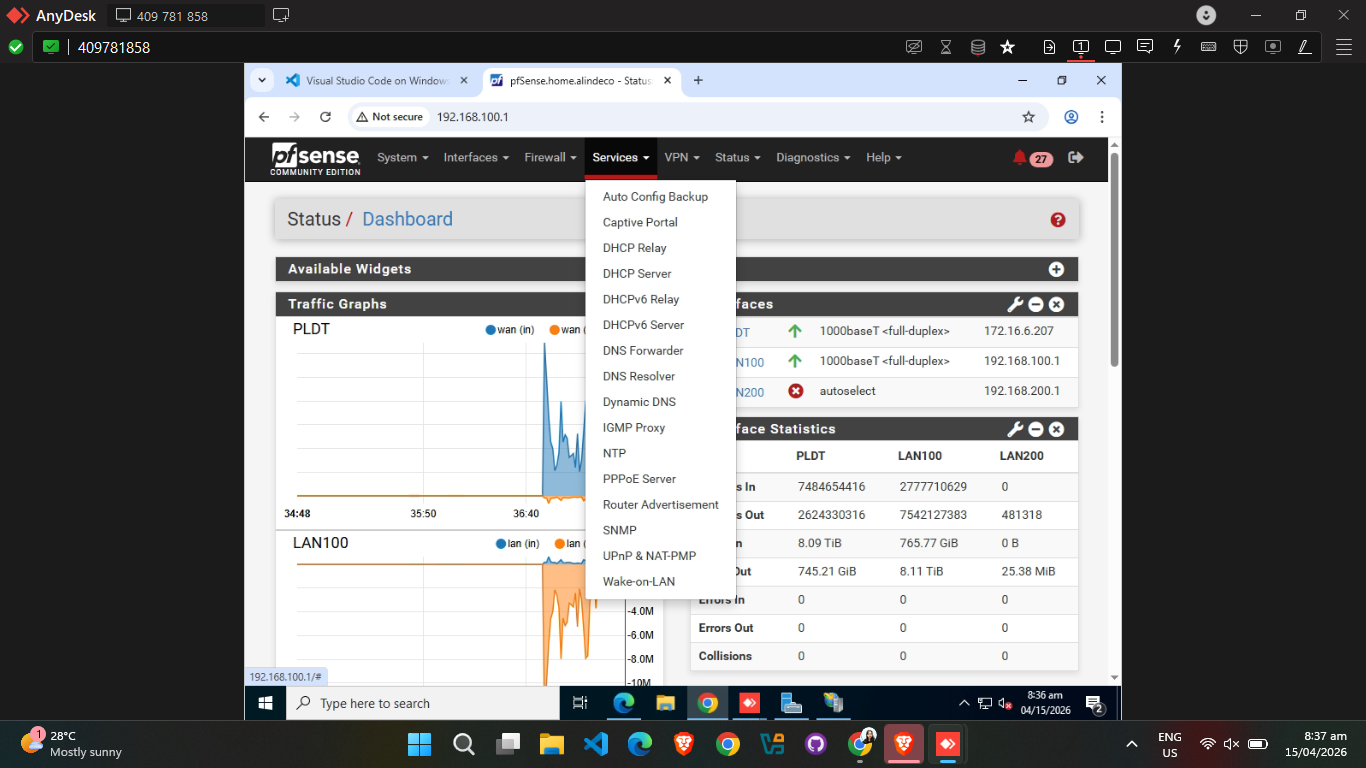Screen dimensions: 1366x768
Task: Open the Diagnostics dropdown menu
Action: (813, 158)
